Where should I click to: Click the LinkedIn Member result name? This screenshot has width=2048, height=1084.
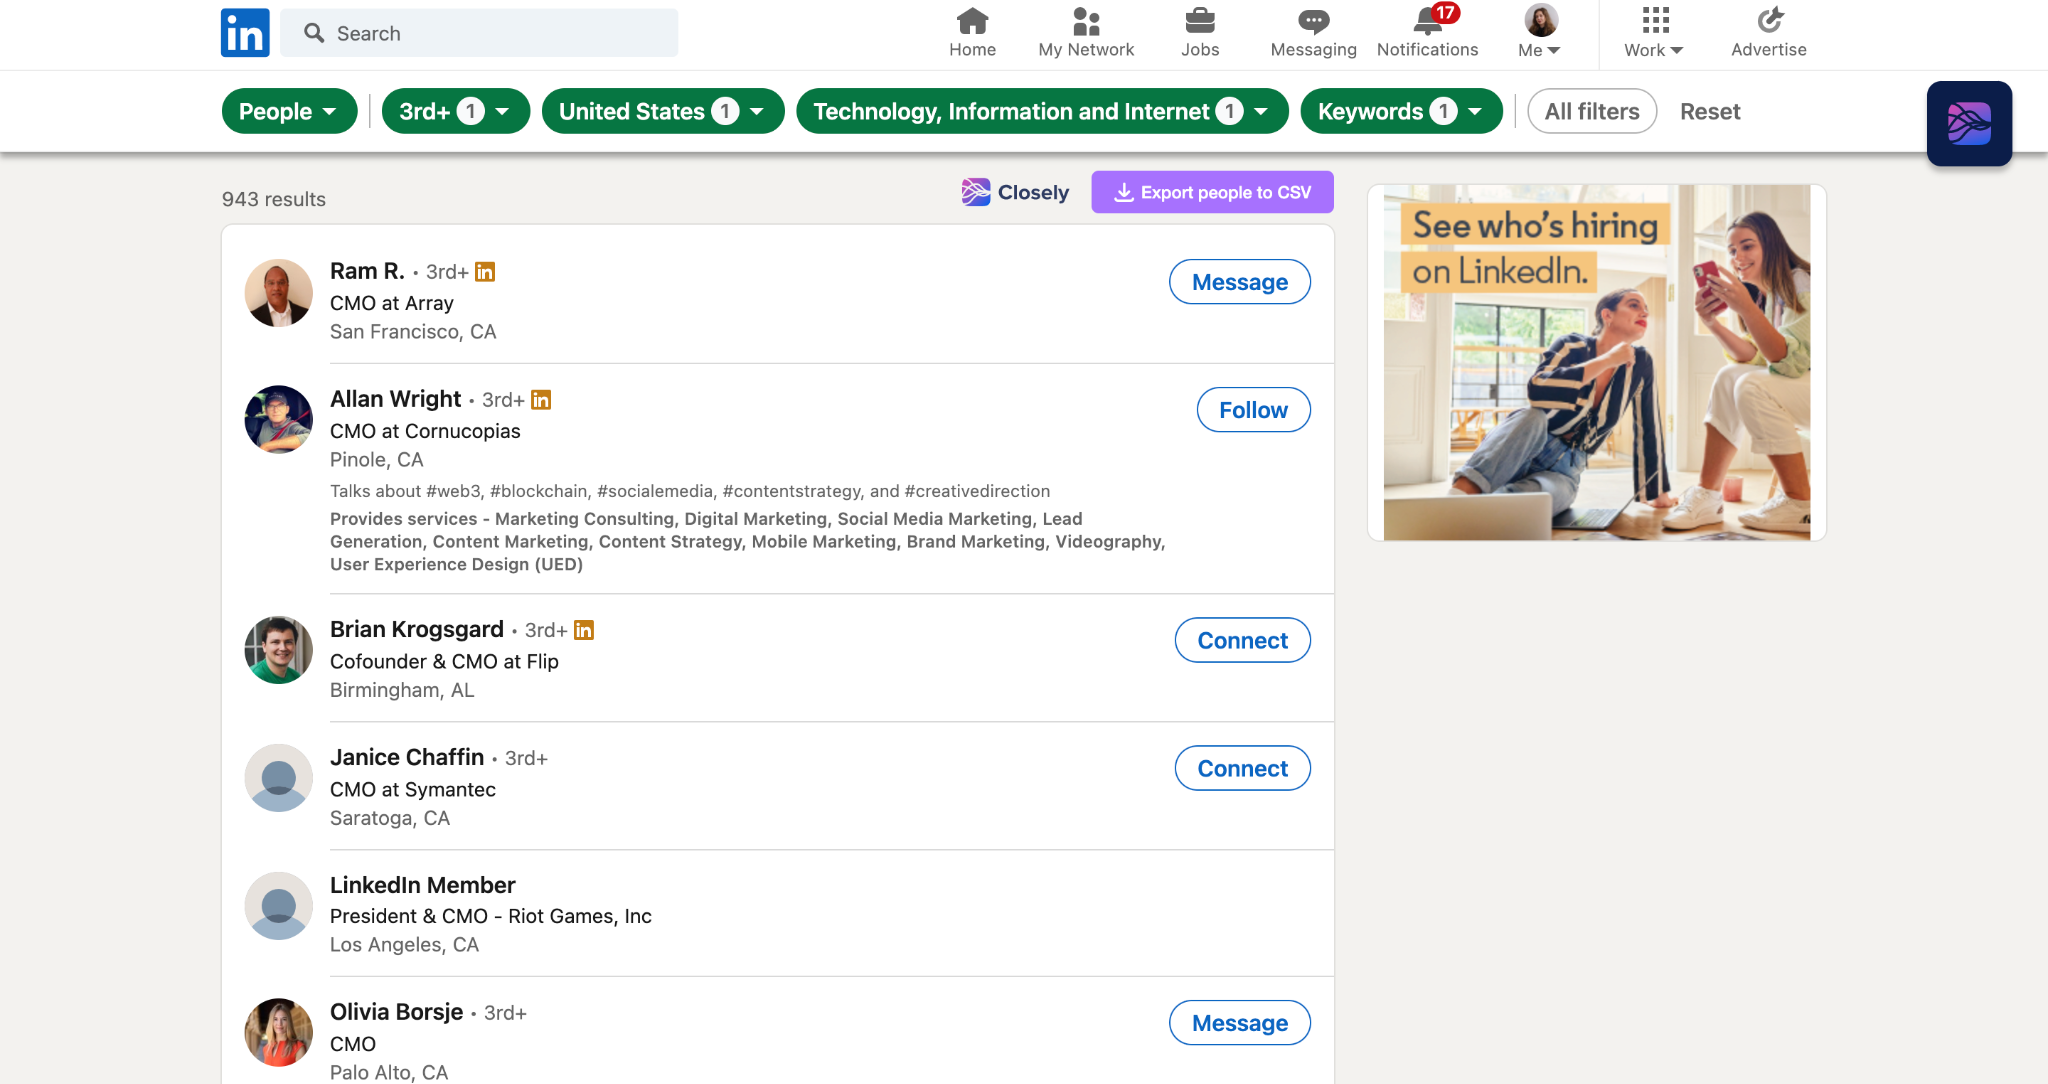pos(423,885)
